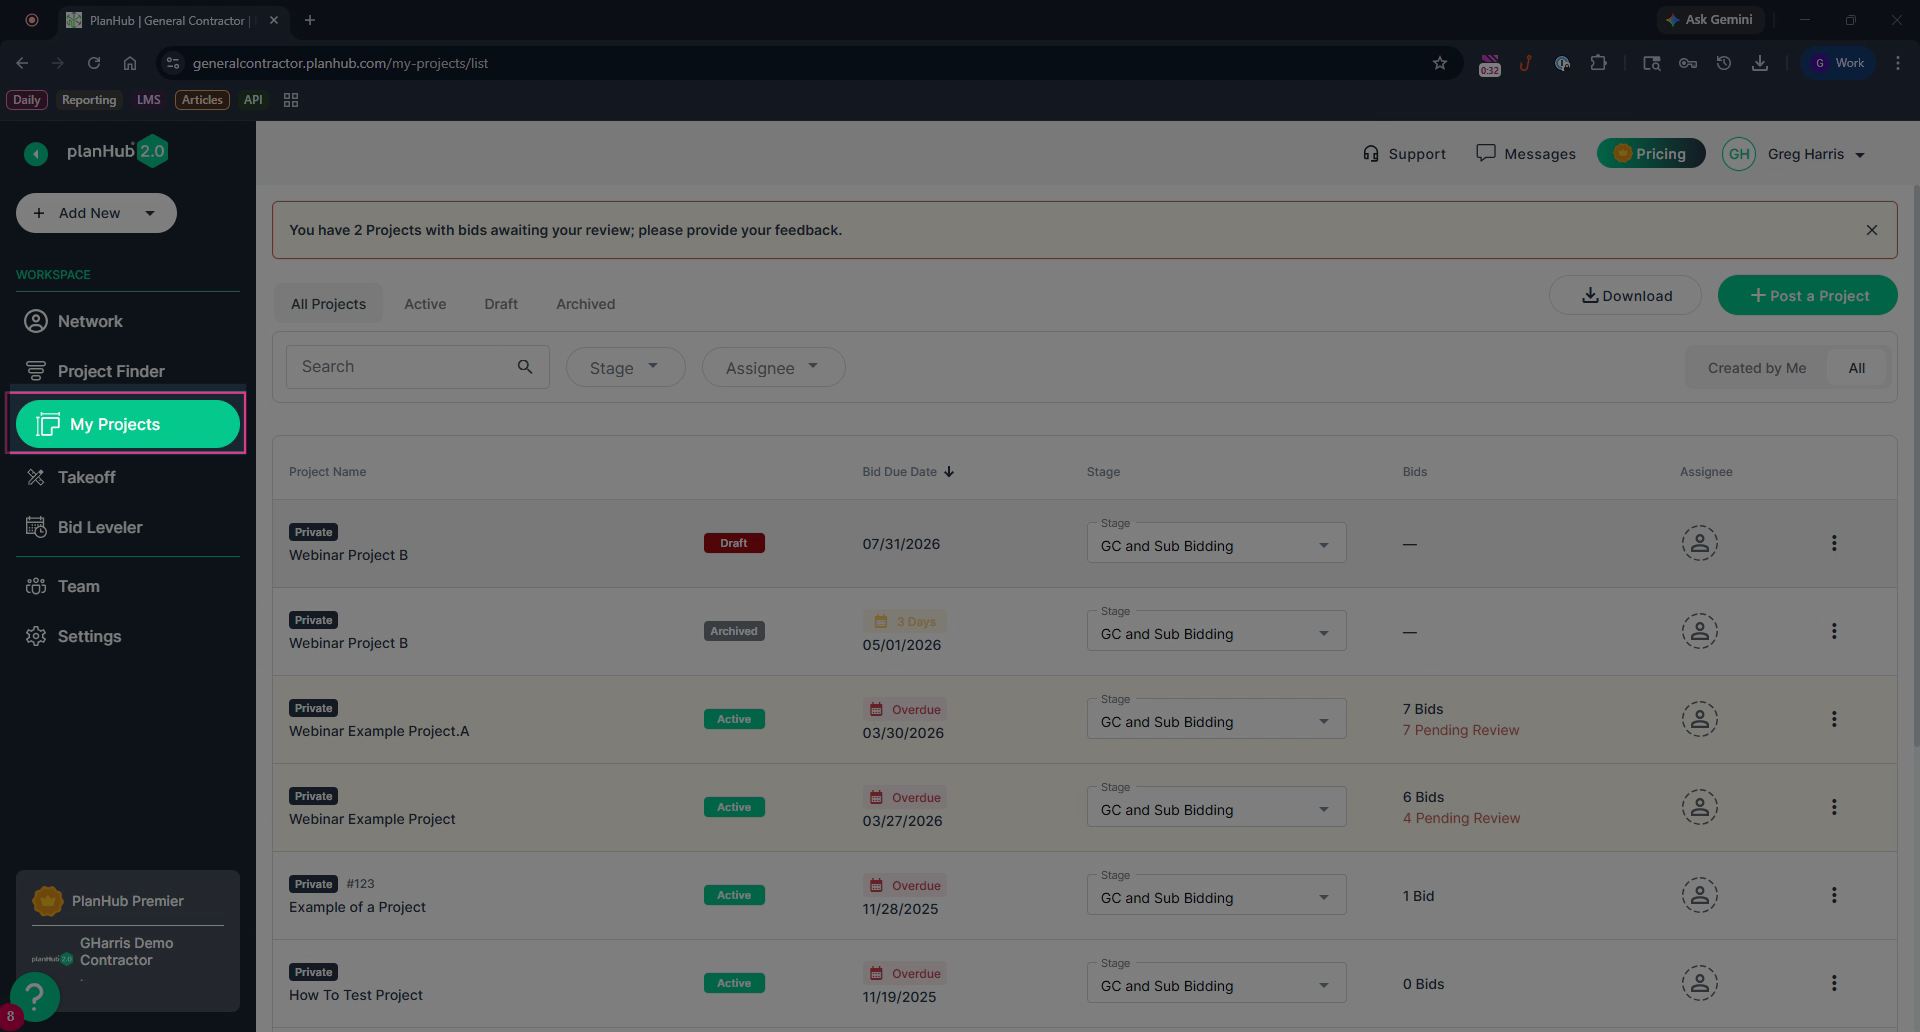Open more options for Webinar Example Project.A
Screen dimensions: 1920x1032
[x=1834, y=719]
